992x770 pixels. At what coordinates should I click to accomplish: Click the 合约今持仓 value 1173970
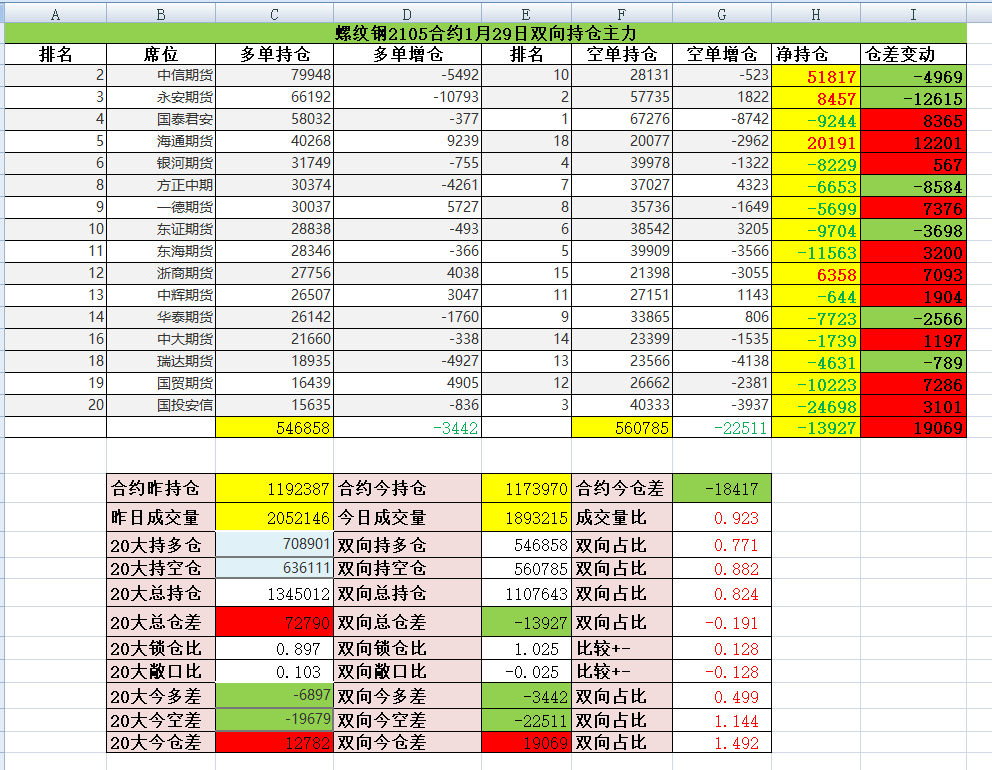click(x=526, y=488)
